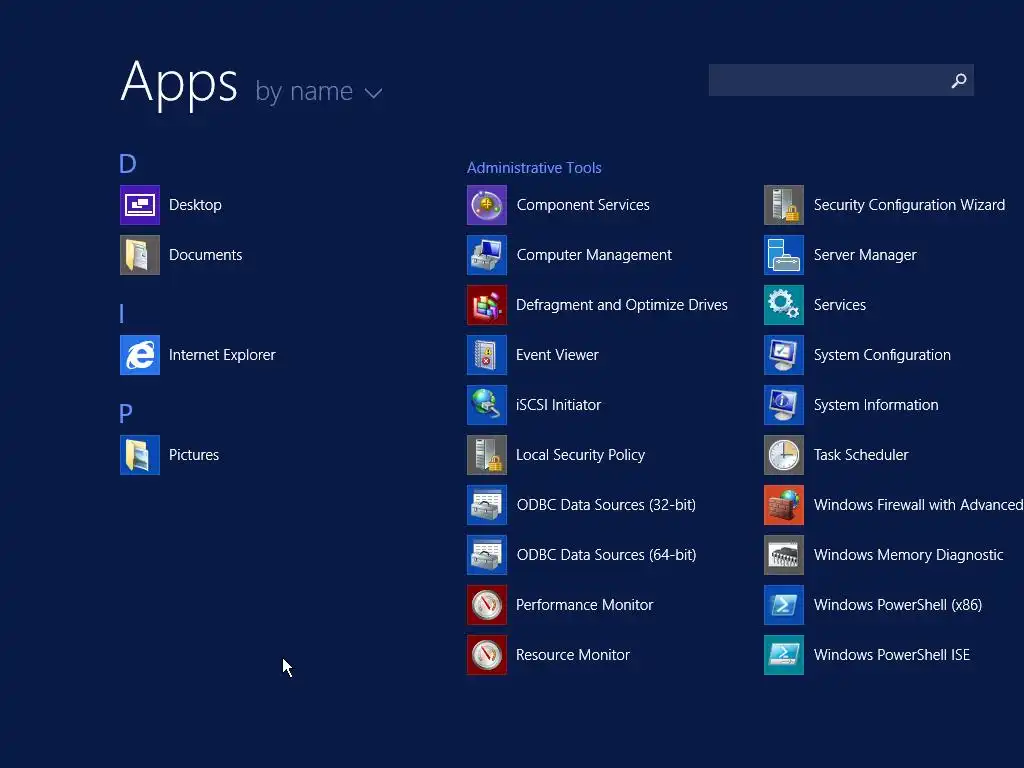Image resolution: width=1024 pixels, height=768 pixels.
Task: Click the 'Computer Management' label
Action: pos(594,255)
